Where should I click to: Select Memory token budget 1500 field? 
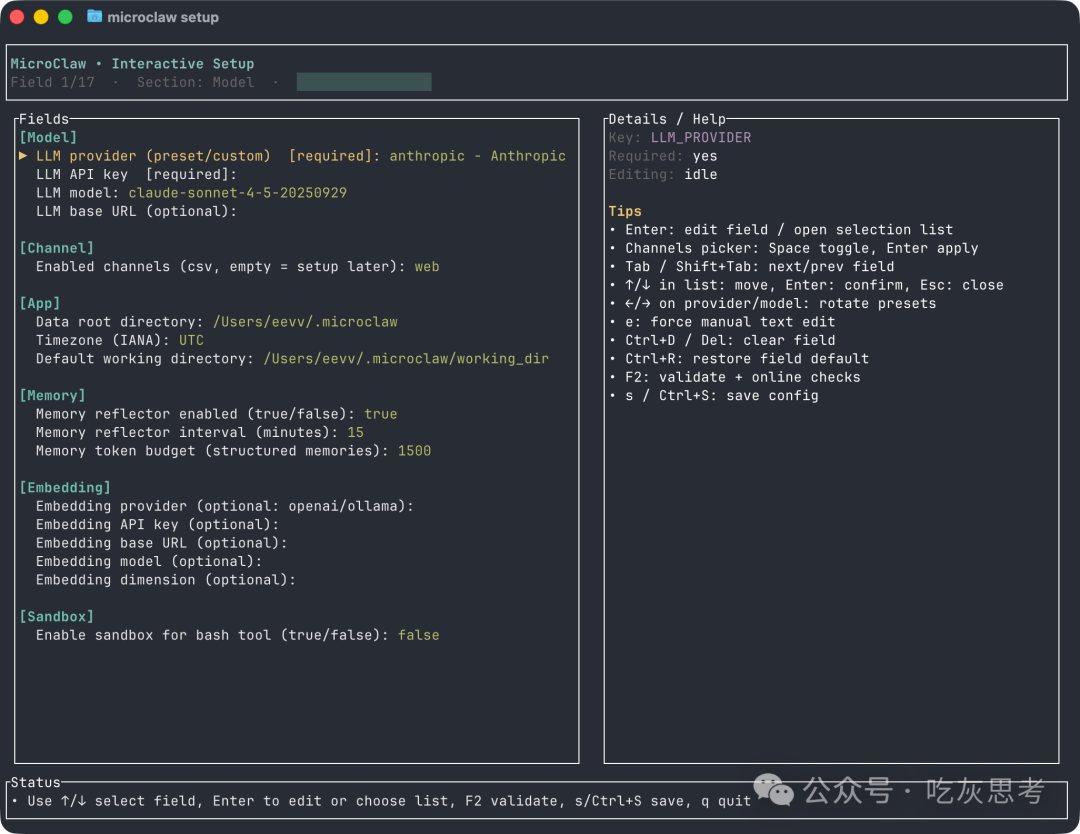[233, 451]
